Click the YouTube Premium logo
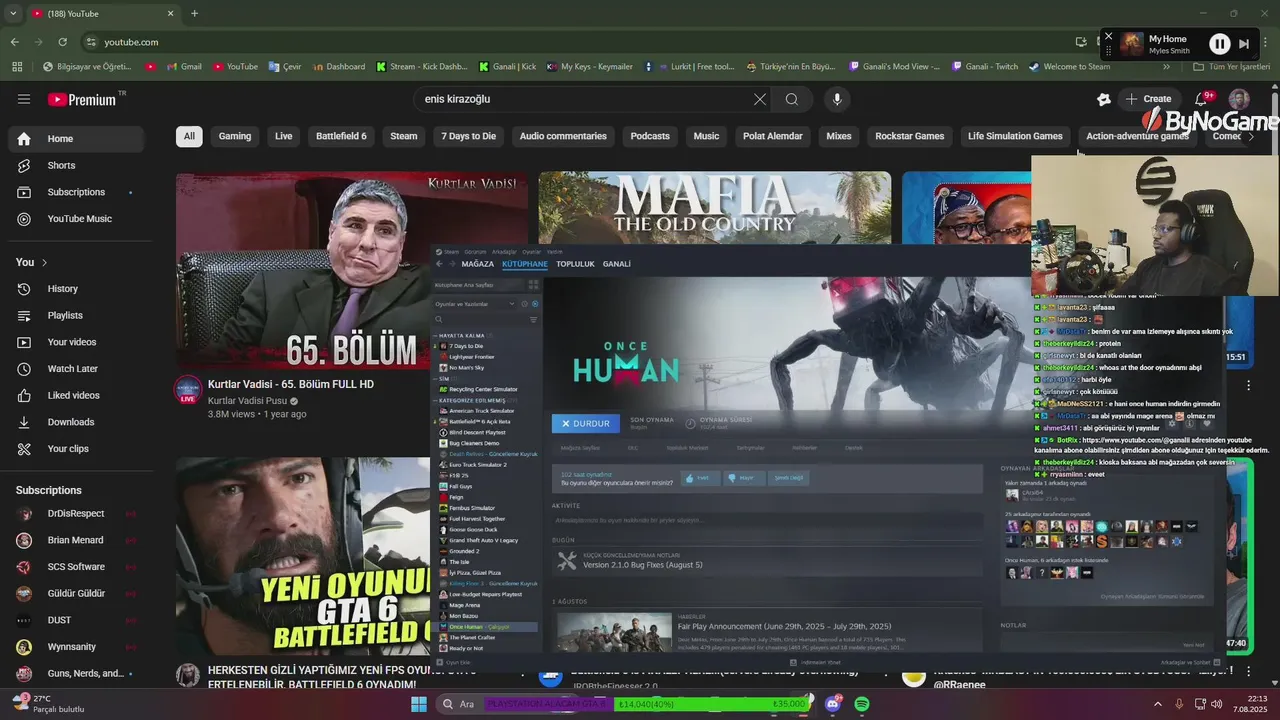Image resolution: width=1280 pixels, height=720 pixels. (x=82, y=99)
